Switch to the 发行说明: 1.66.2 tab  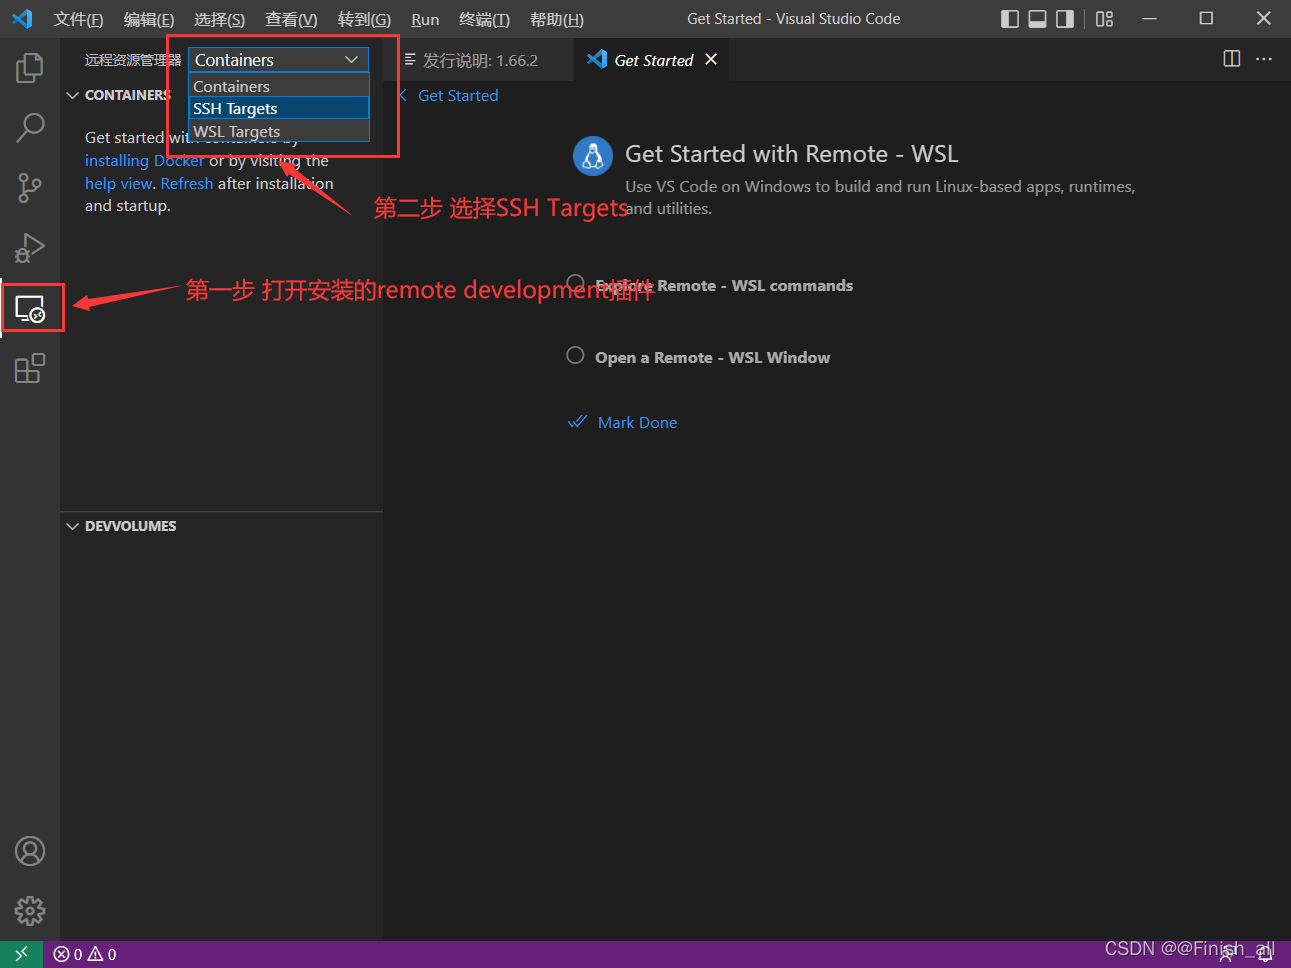pos(478,60)
